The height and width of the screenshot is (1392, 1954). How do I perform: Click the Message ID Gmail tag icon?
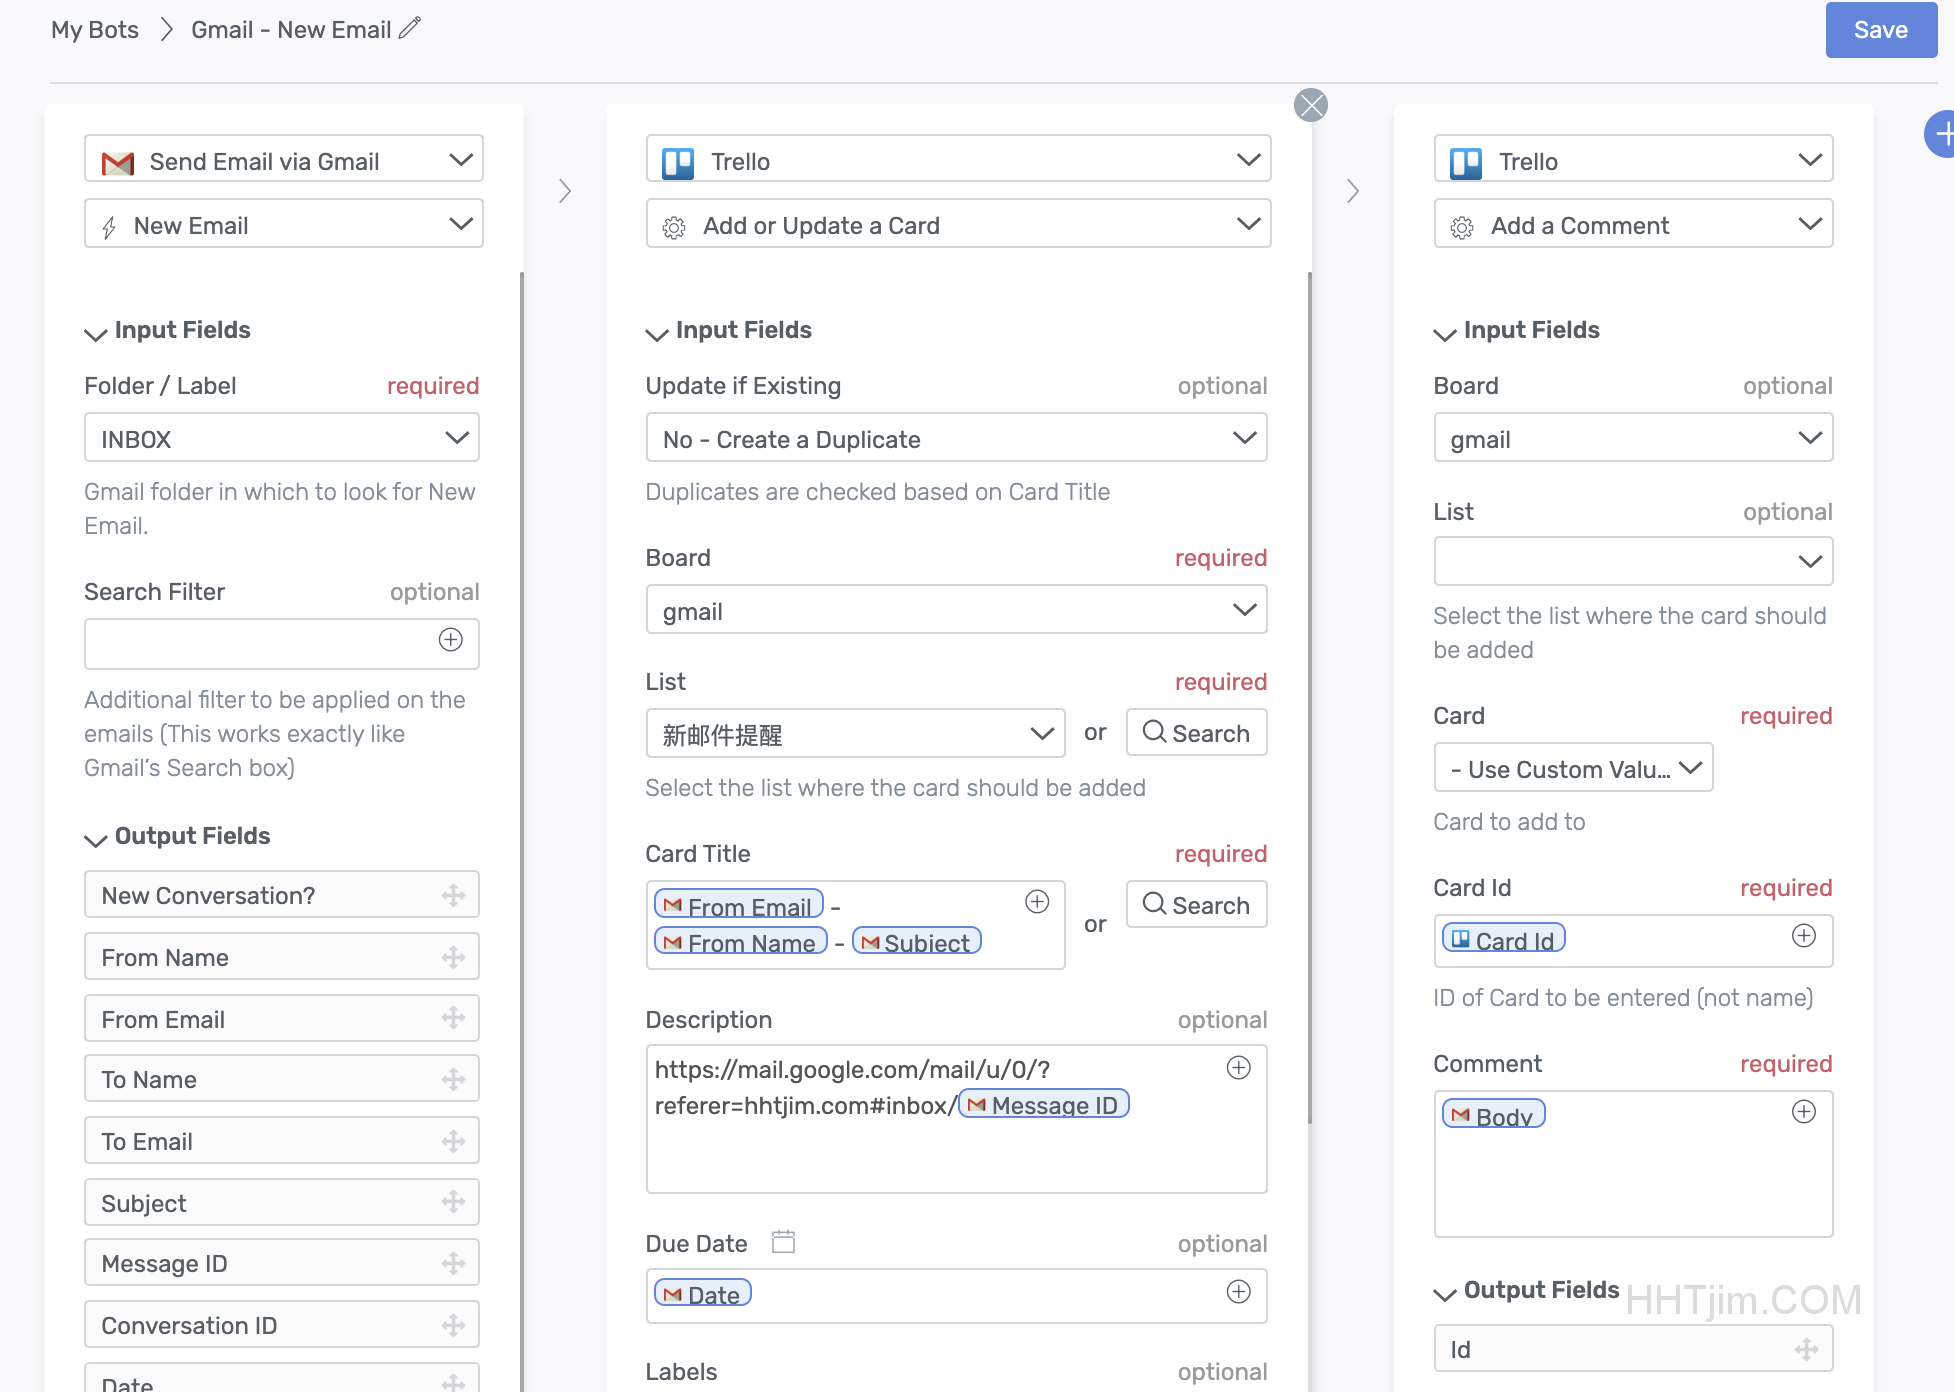point(976,1106)
